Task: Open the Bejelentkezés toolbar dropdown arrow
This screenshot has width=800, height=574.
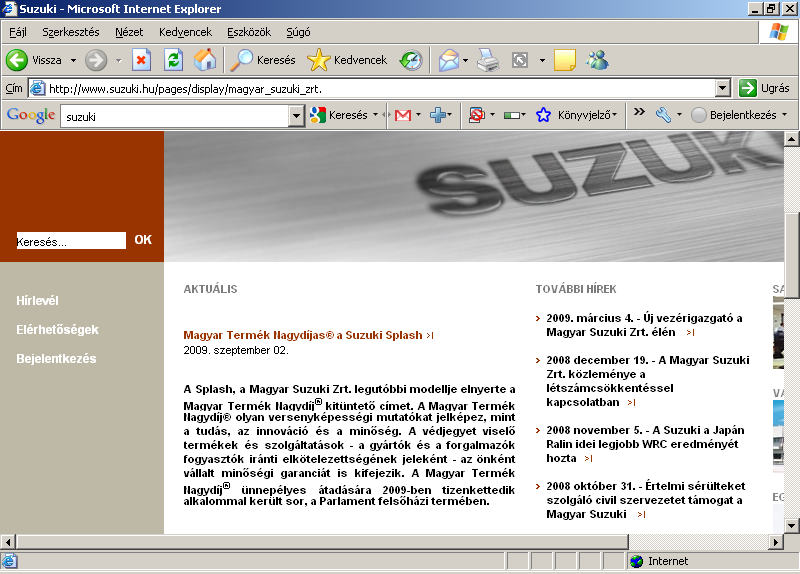Action: [784, 115]
